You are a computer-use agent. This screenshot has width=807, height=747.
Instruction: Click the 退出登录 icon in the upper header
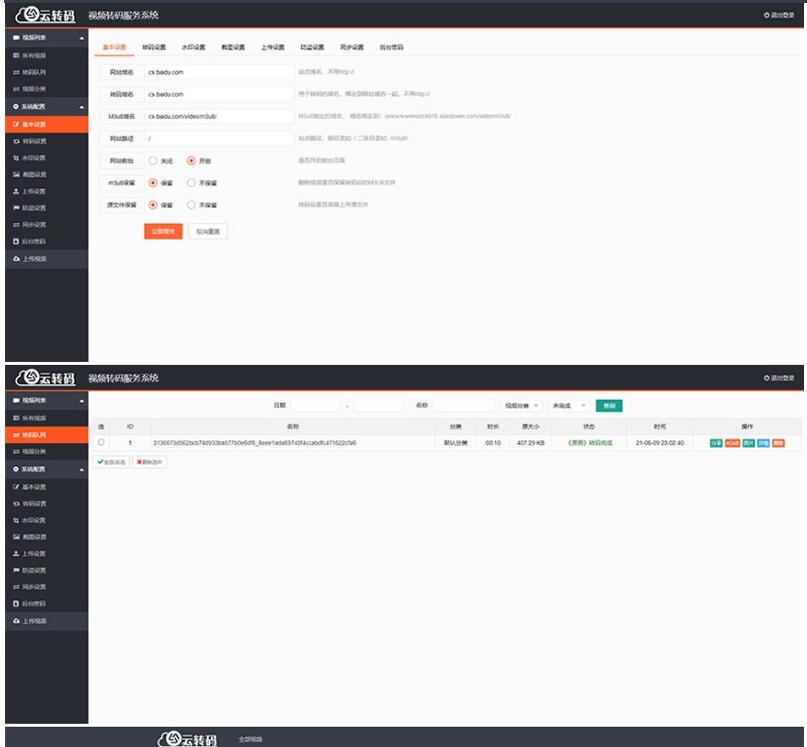766,15
